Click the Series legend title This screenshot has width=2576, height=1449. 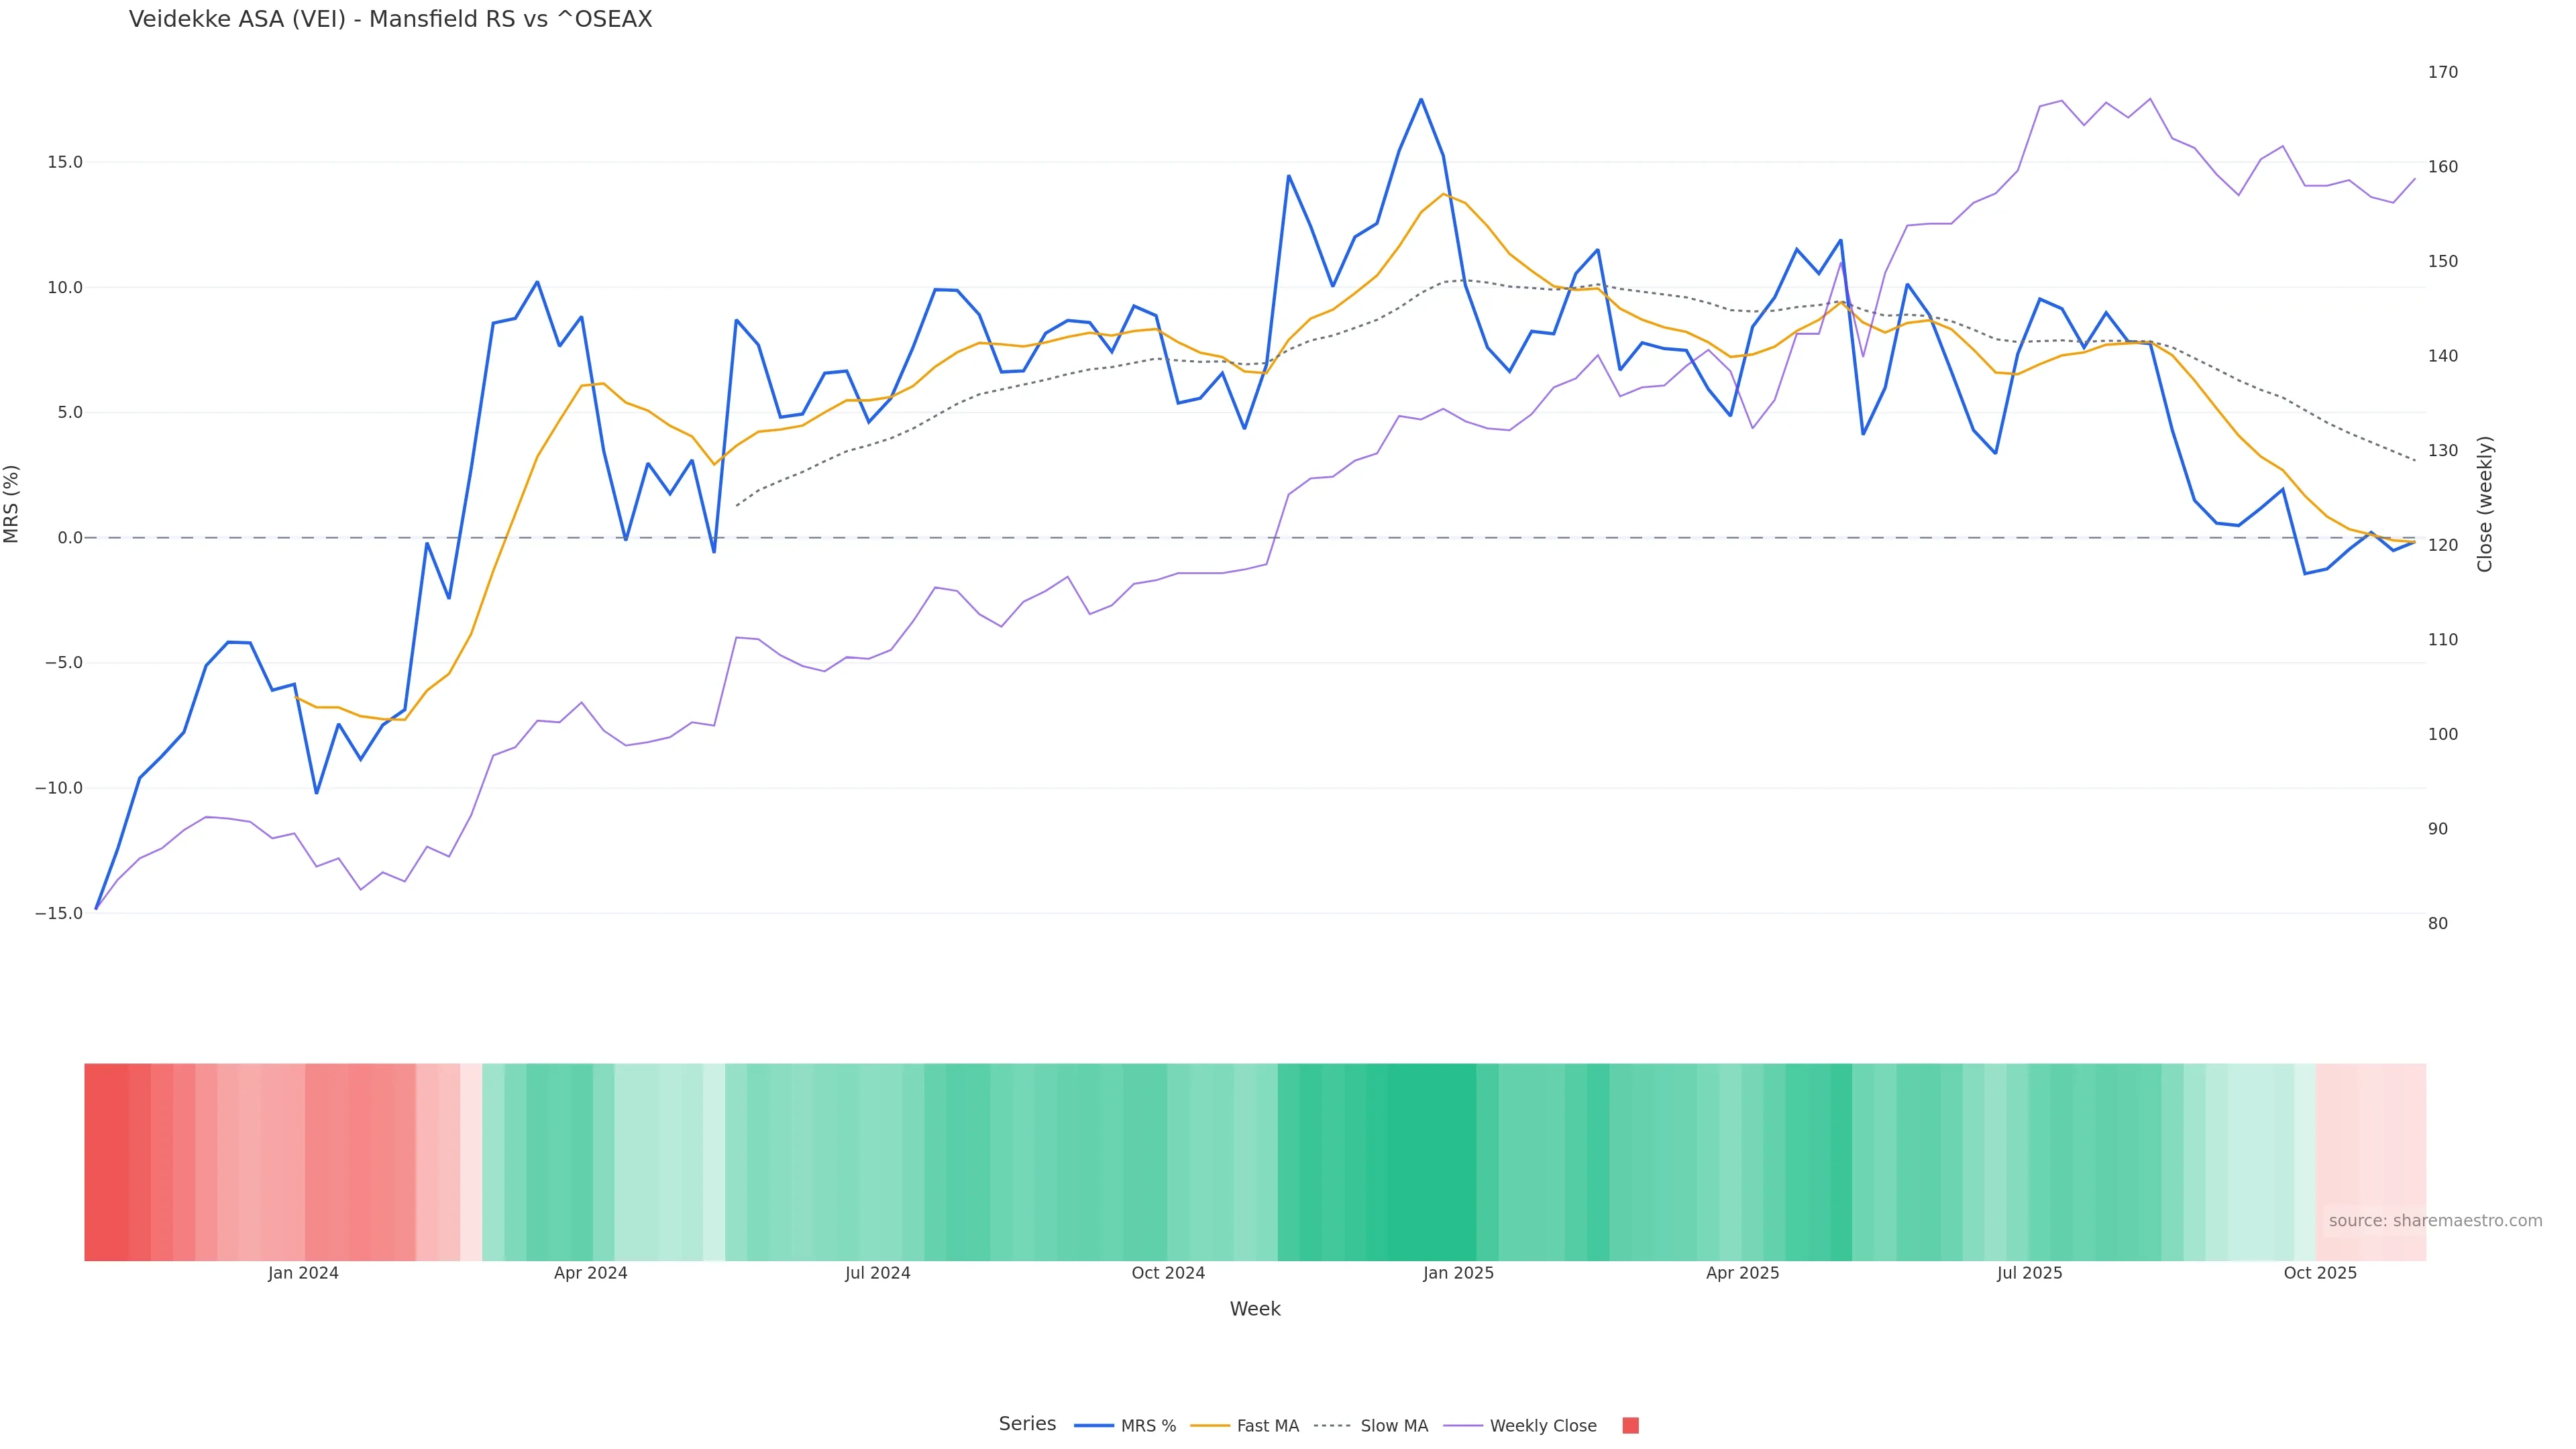point(1027,1424)
